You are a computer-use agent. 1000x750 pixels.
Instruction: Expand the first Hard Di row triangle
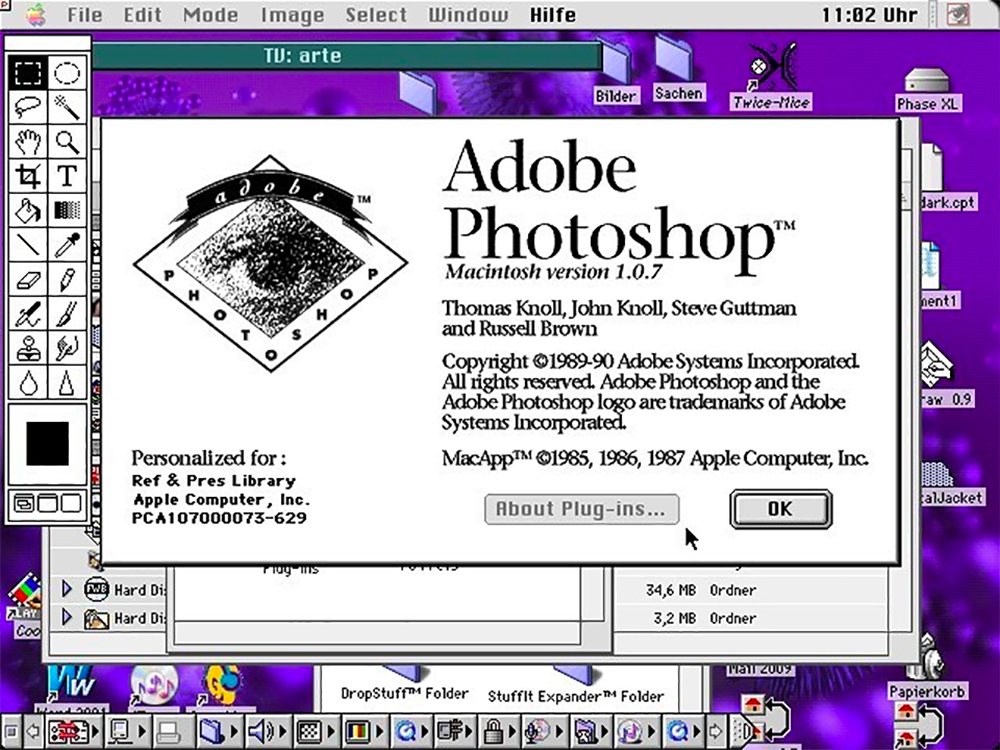pos(66,589)
